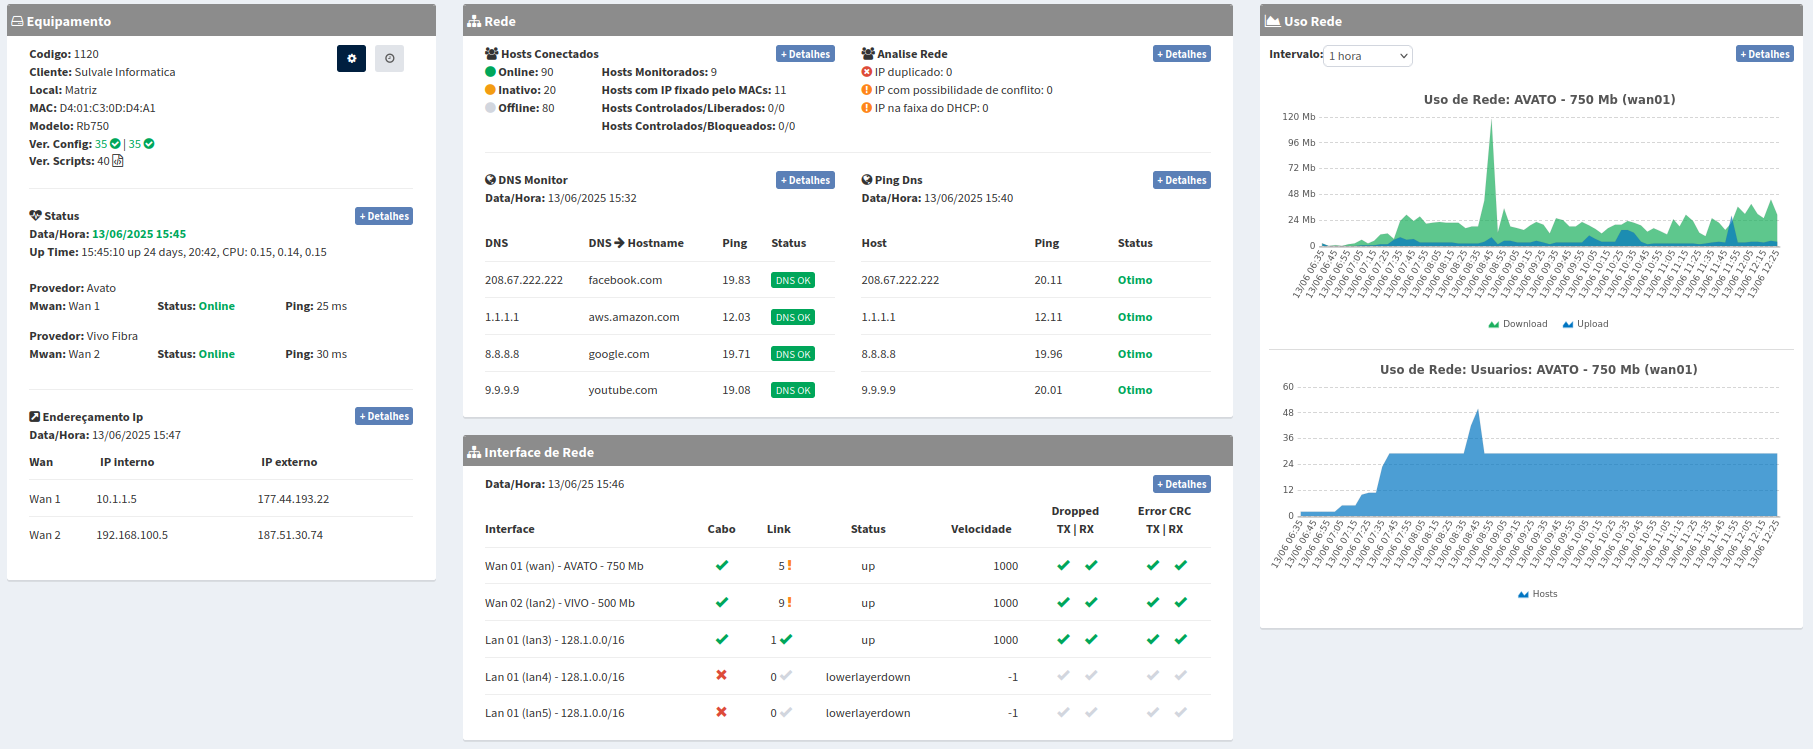Toggle the Download series in chart legend
1813x749 pixels.
point(1517,324)
